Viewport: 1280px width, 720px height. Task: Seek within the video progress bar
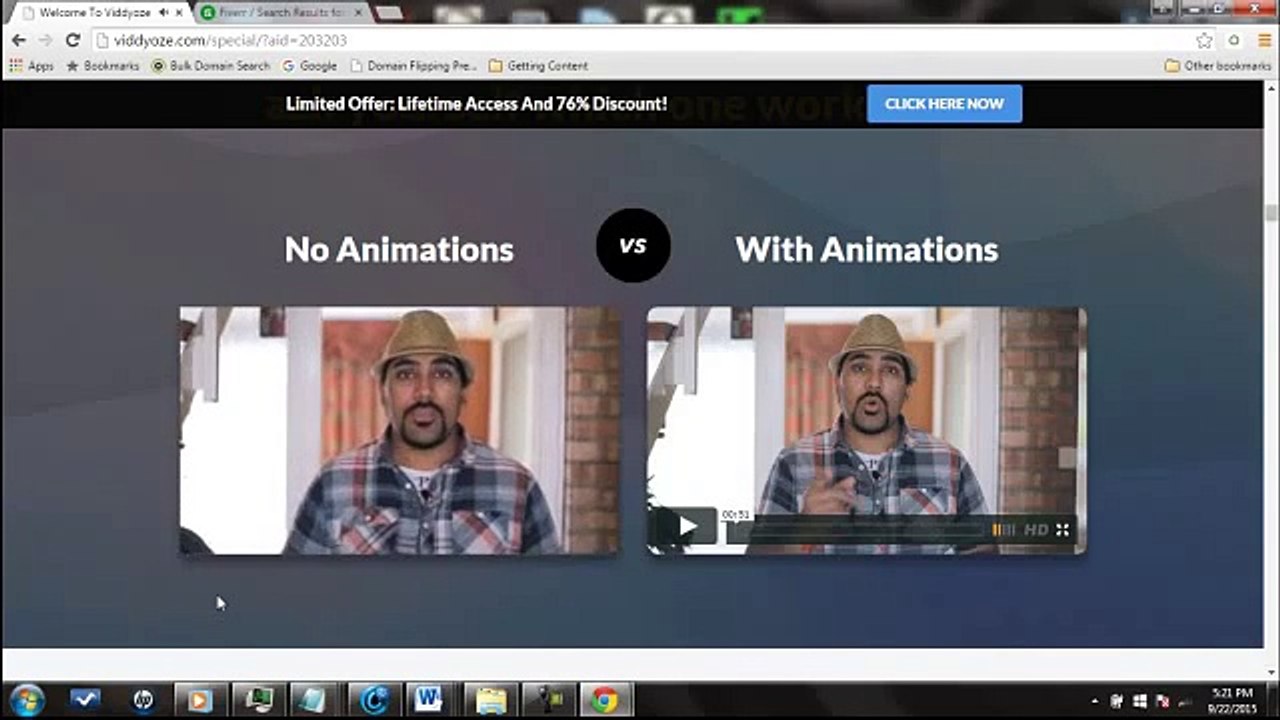pos(855,530)
